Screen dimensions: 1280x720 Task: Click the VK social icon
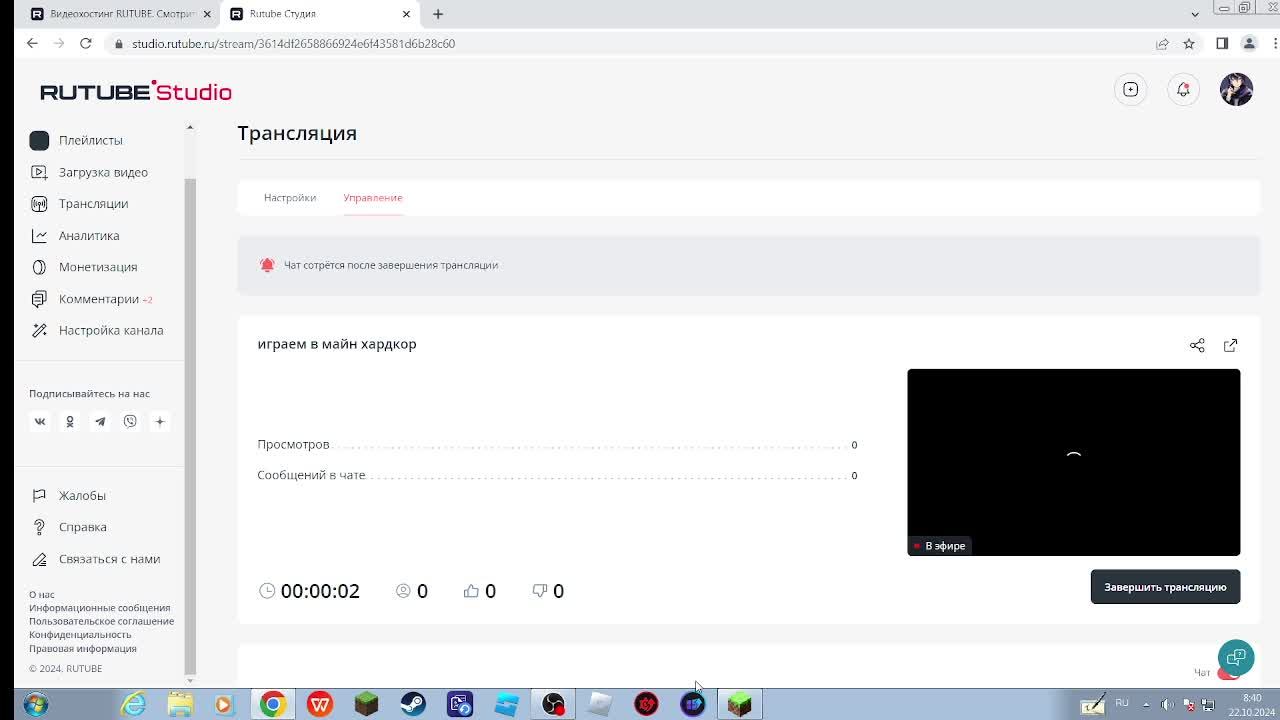click(40, 422)
